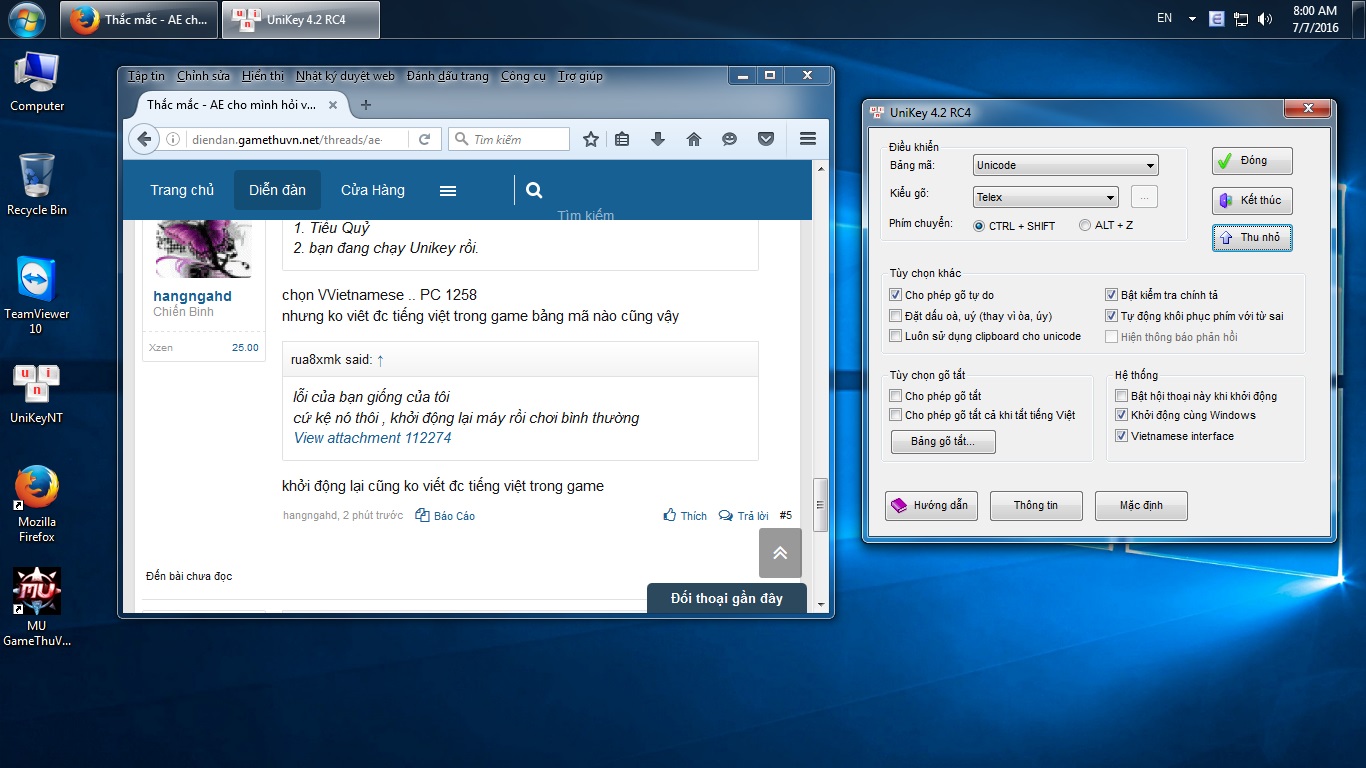The width and height of the screenshot is (1366, 768).
Task: Open the Cửa Hàng forum tab
Action: pyautogui.click(x=372, y=190)
